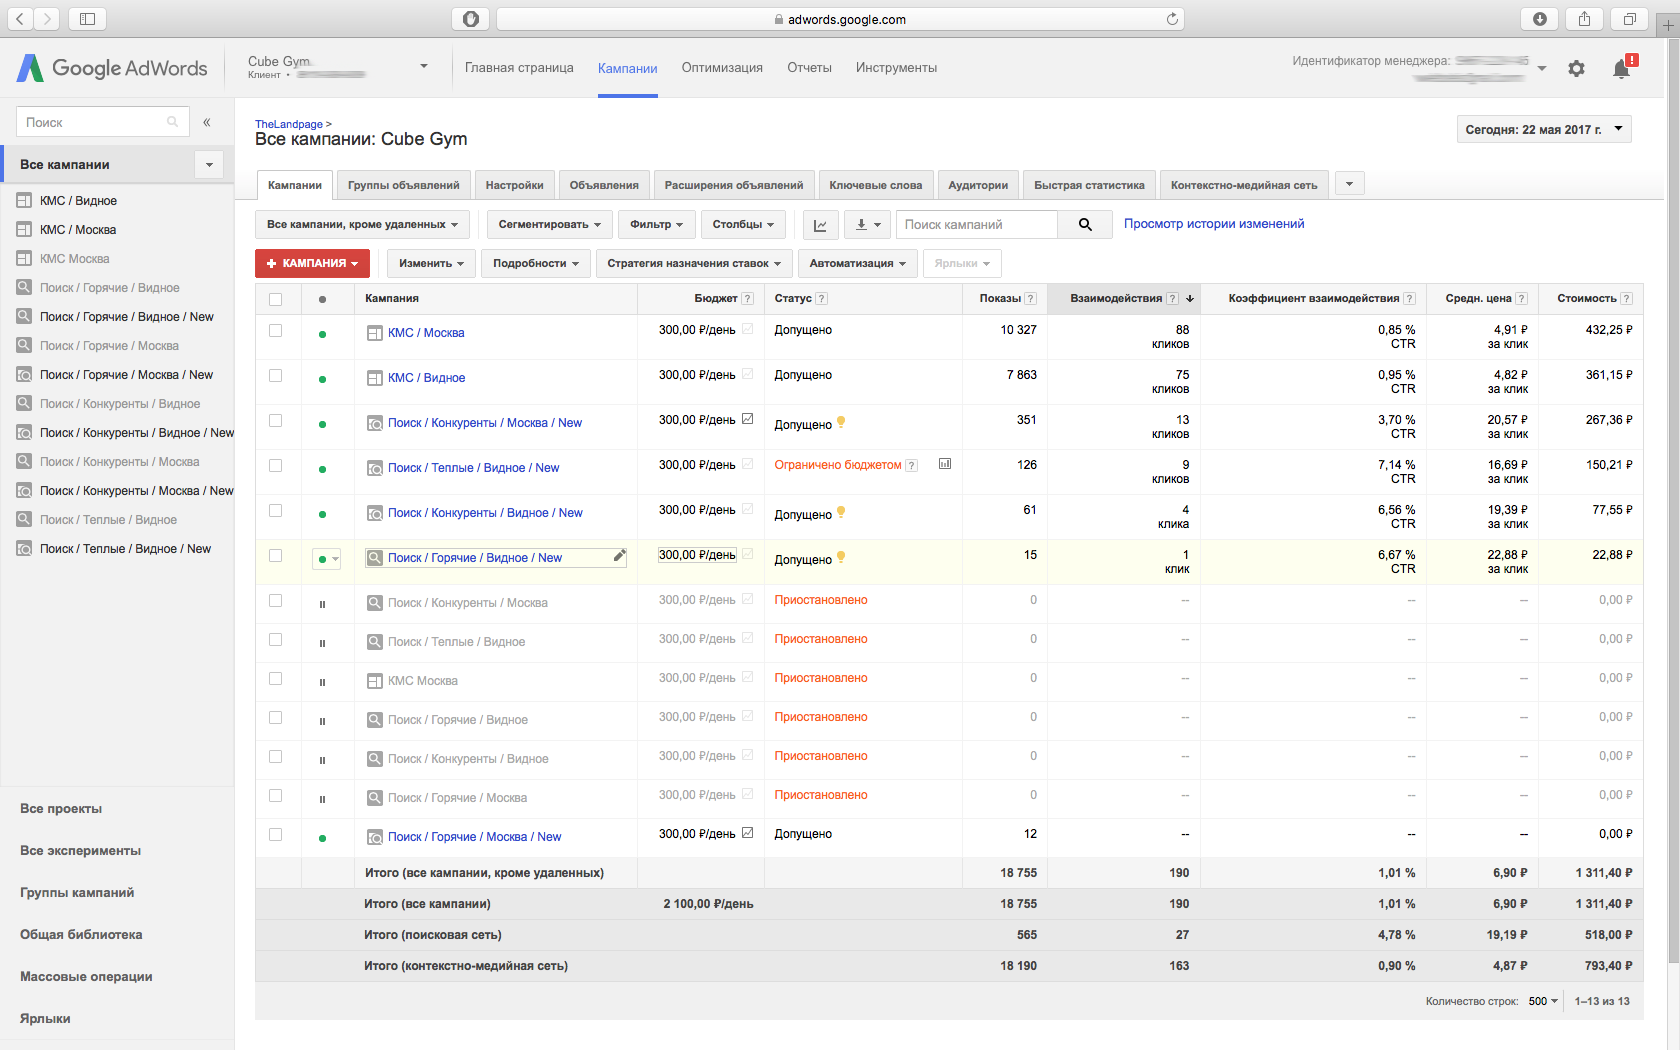The height and width of the screenshot is (1050, 1680).
Task: Open the Изменить dropdown
Action: (x=431, y=264)
